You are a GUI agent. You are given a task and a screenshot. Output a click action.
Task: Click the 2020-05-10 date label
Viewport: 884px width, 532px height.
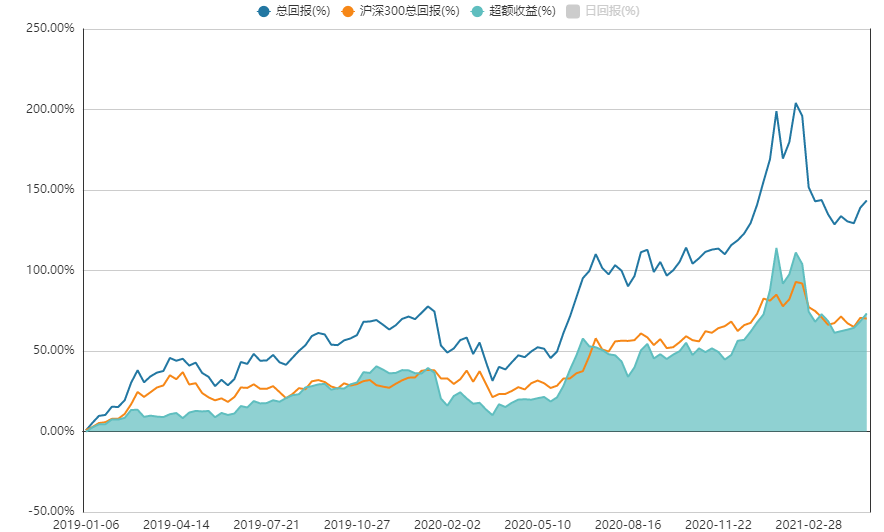point(537,525)
